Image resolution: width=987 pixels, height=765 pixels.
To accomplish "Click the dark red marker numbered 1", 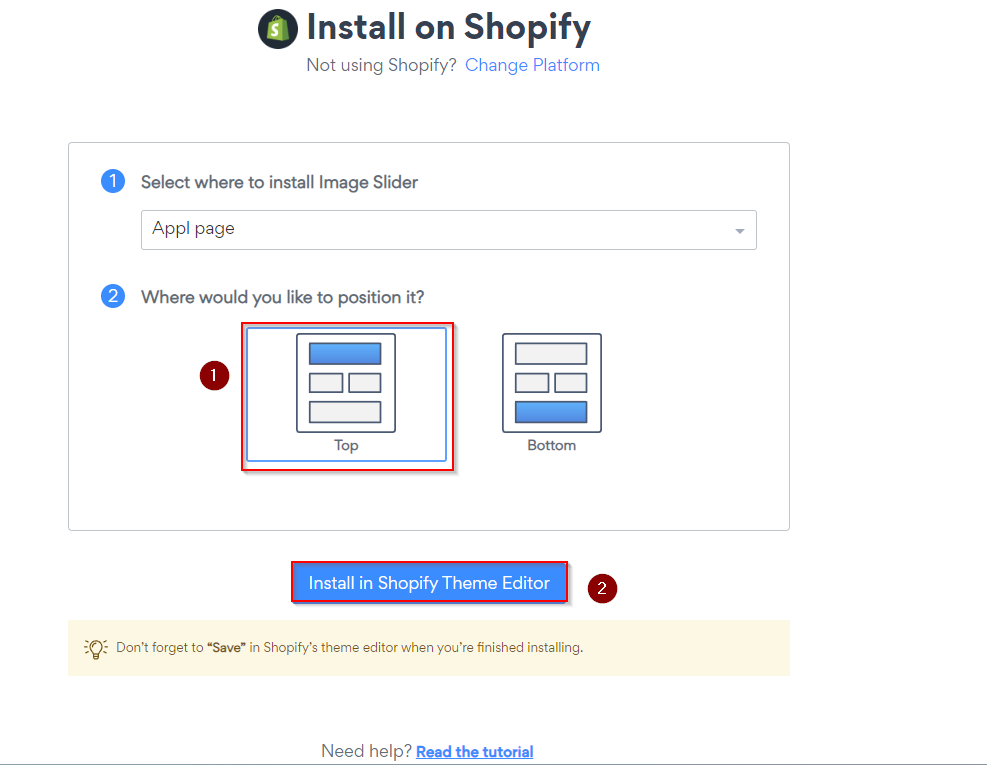I will point(214,375).
